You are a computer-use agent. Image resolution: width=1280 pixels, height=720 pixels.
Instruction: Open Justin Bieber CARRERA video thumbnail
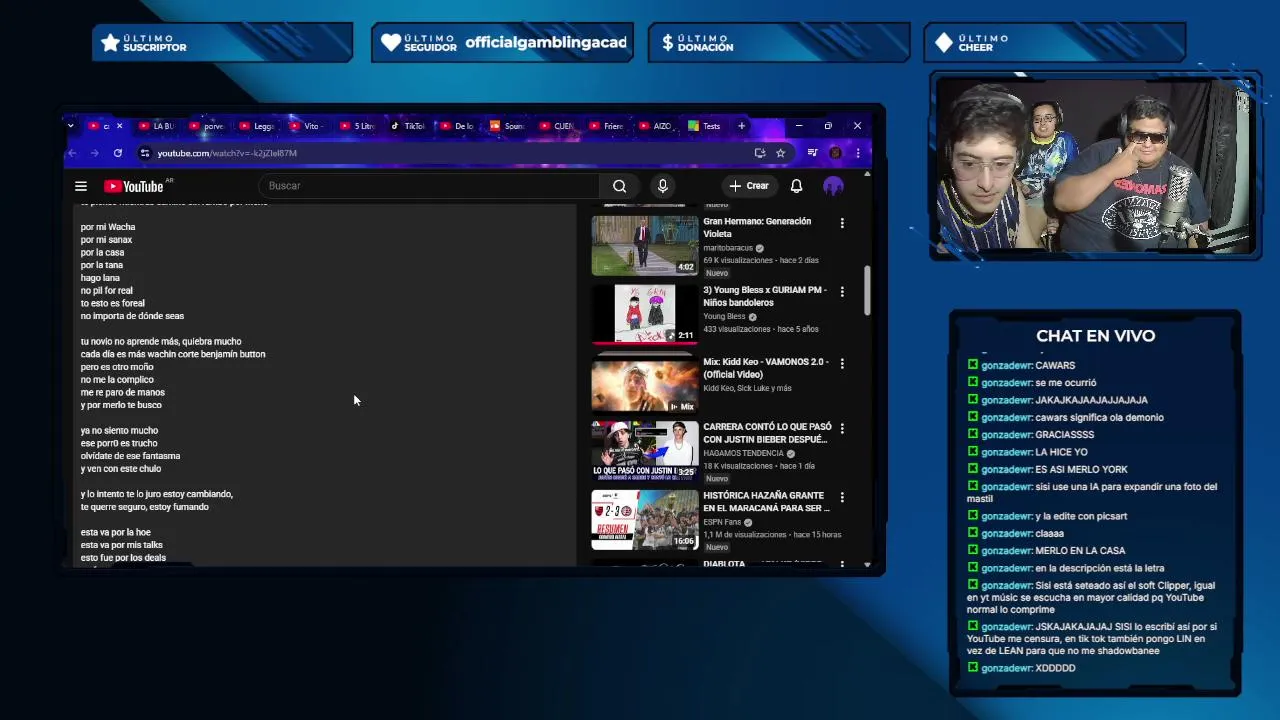click(645, 450)
